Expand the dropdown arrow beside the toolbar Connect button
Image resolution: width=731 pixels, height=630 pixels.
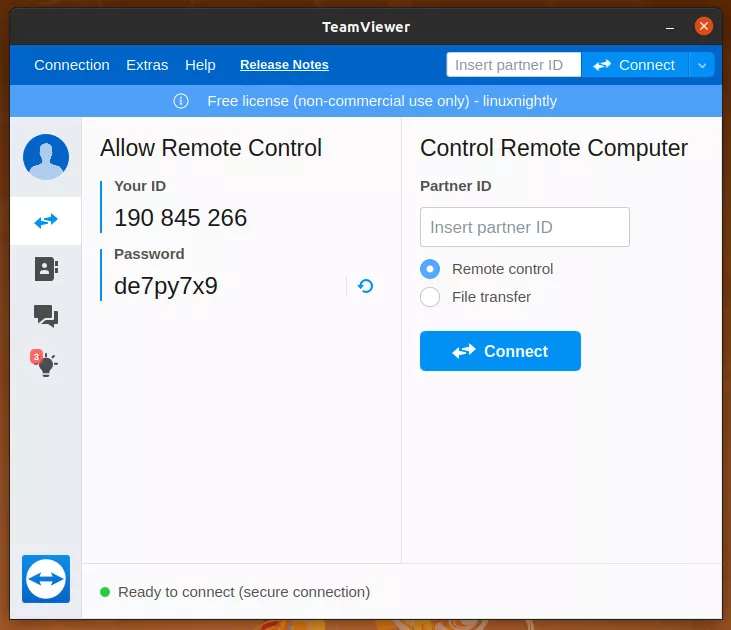click(702, 65)
